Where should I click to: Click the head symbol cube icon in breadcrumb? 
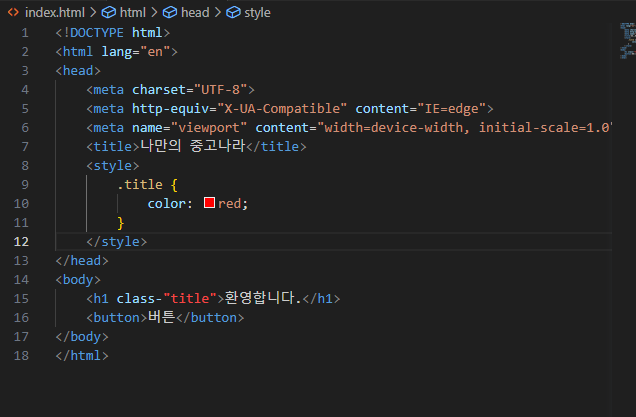coord(170,13)
